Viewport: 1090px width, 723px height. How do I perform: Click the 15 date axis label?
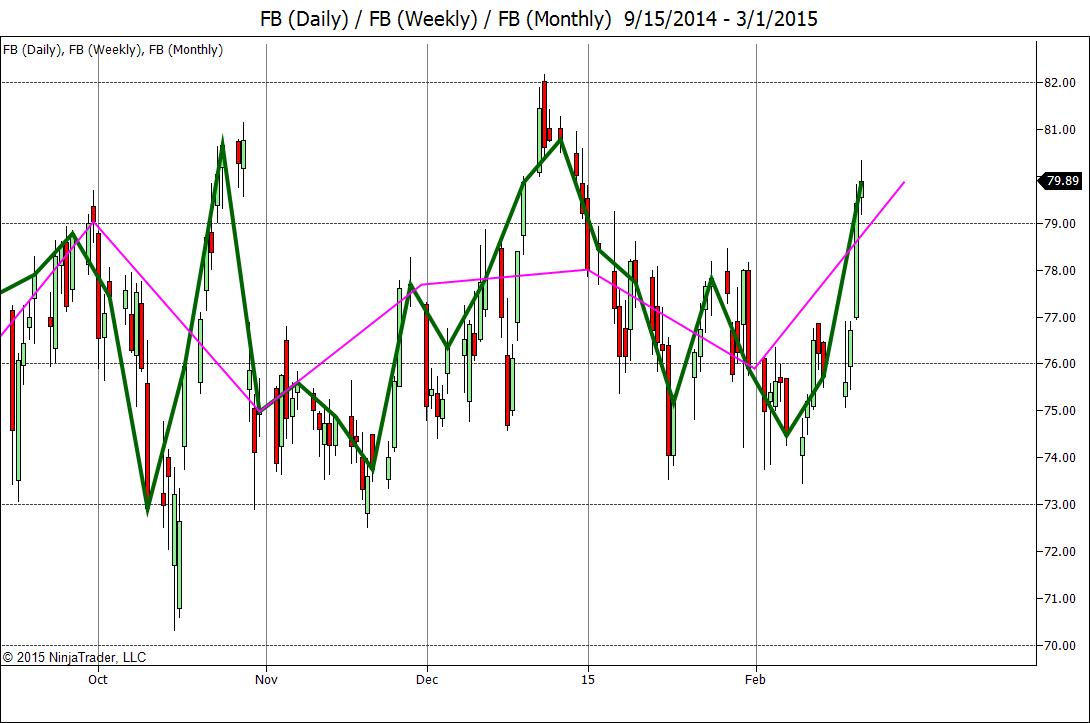click(588, 679)
